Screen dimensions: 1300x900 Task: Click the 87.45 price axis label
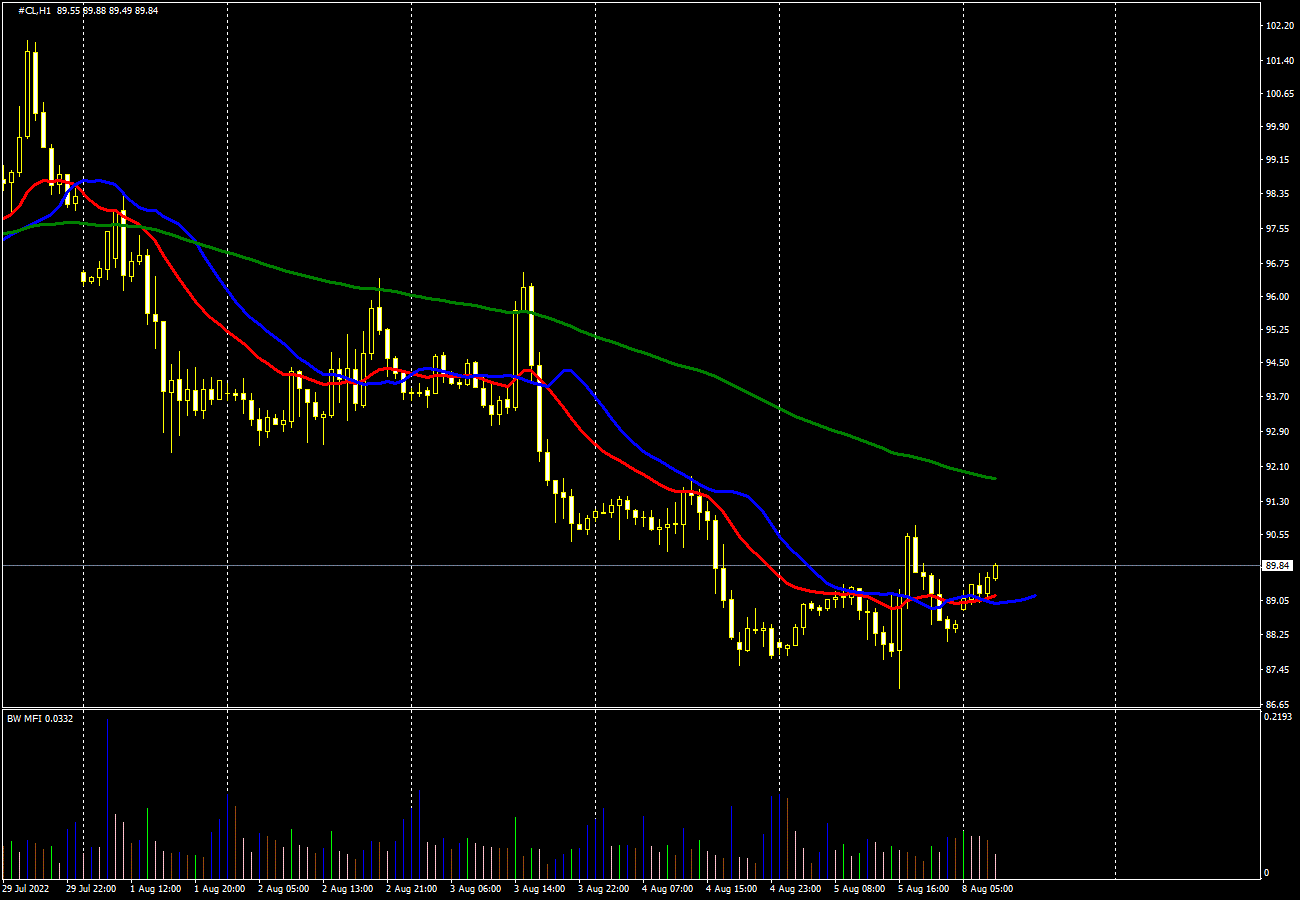(x=1279, y=670)
